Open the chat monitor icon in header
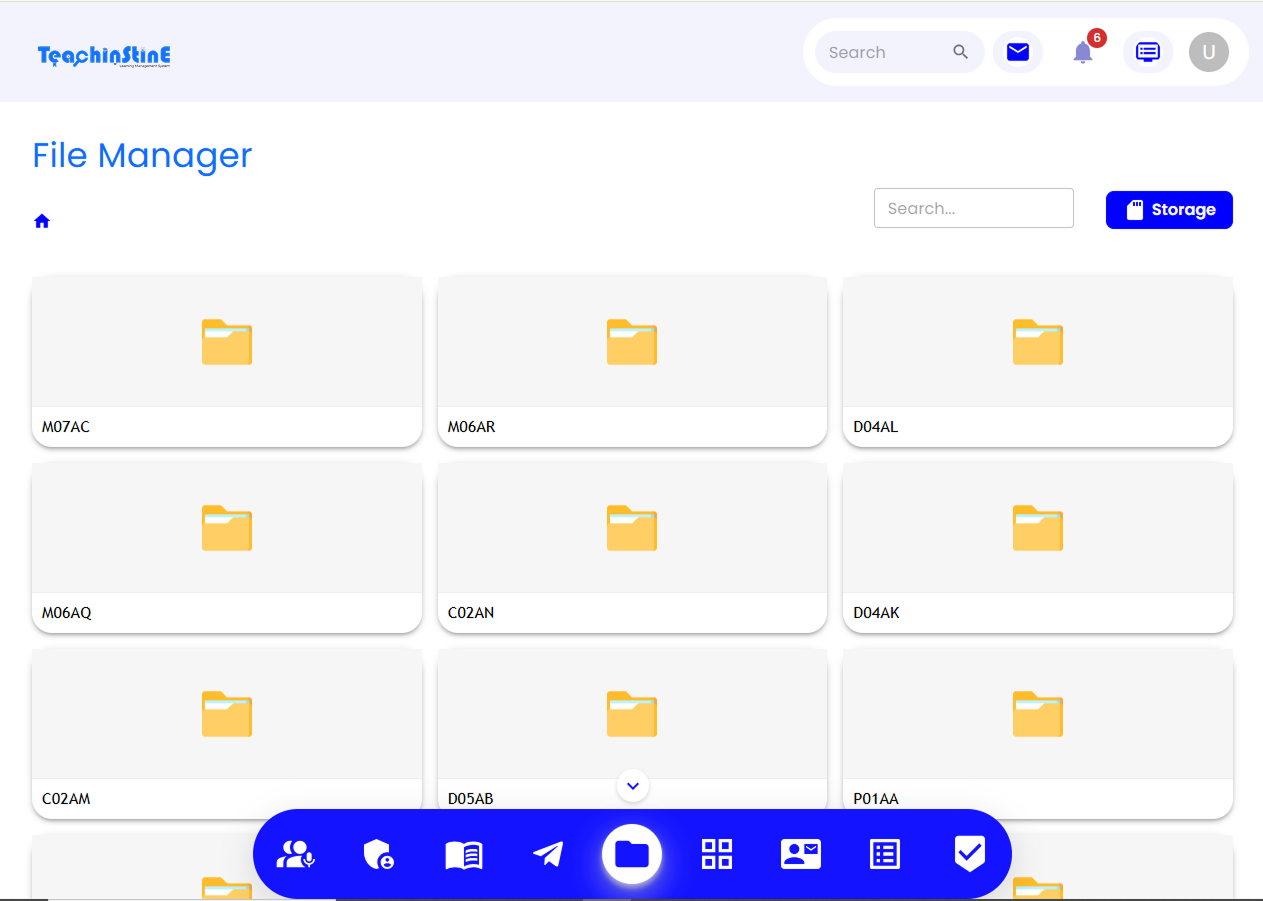This screenshot has height=901, width=1263. (x=1148, y=52)
